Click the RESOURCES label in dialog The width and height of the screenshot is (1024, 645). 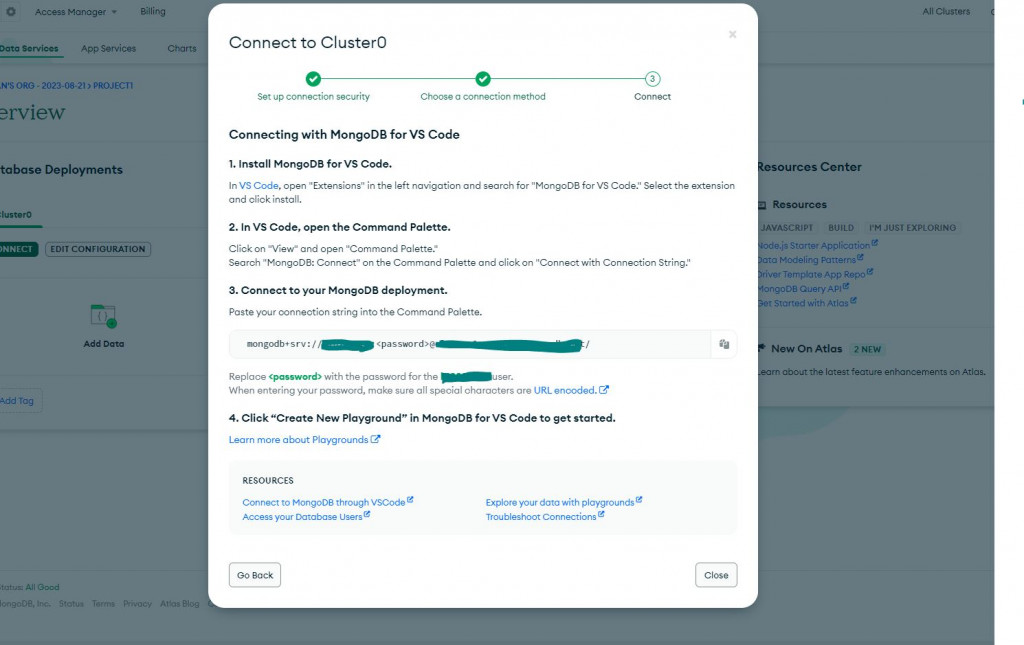tap(268, 480)
